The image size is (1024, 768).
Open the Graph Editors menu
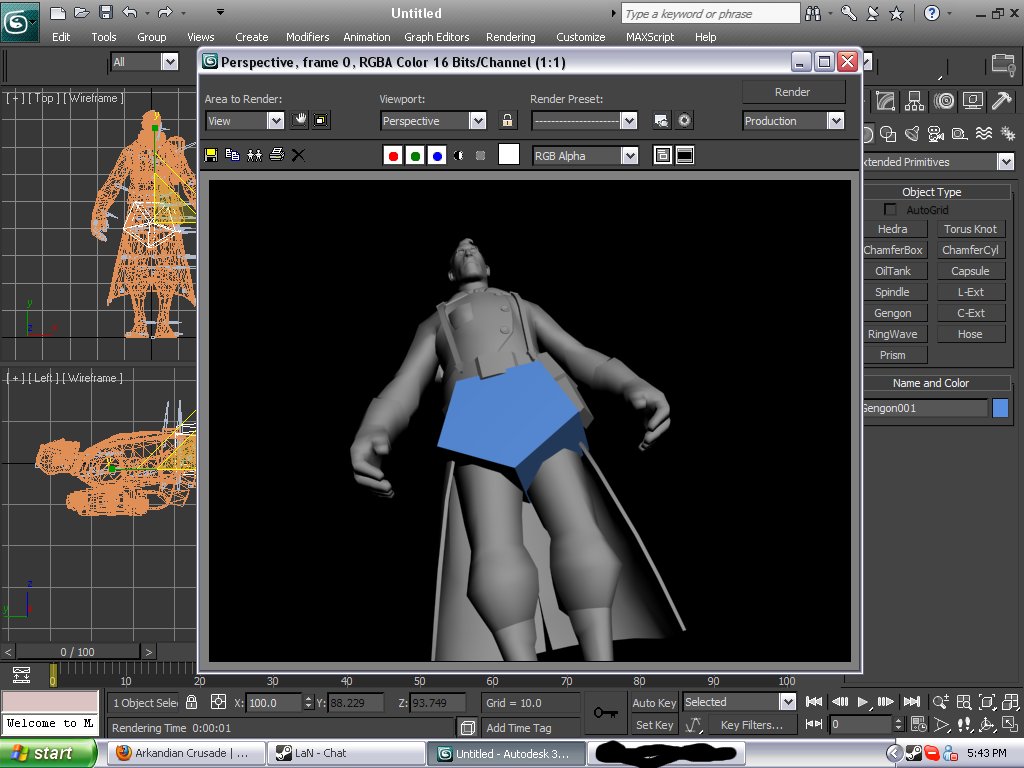436,37
